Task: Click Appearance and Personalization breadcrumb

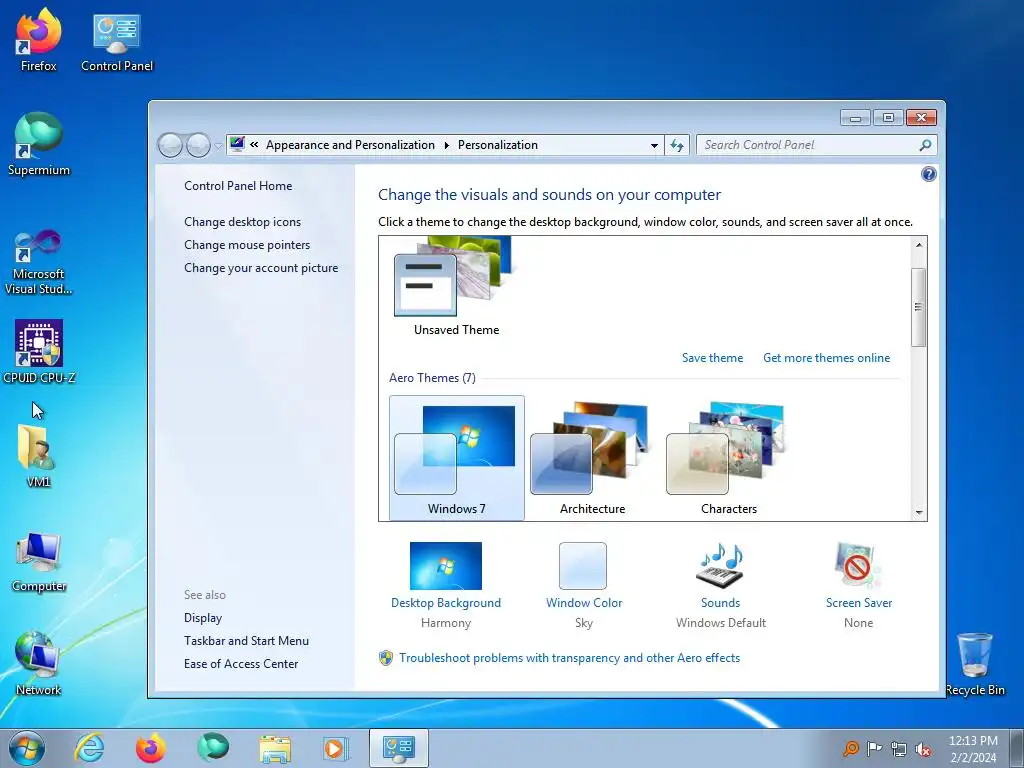Action: [x=350, y=145]
